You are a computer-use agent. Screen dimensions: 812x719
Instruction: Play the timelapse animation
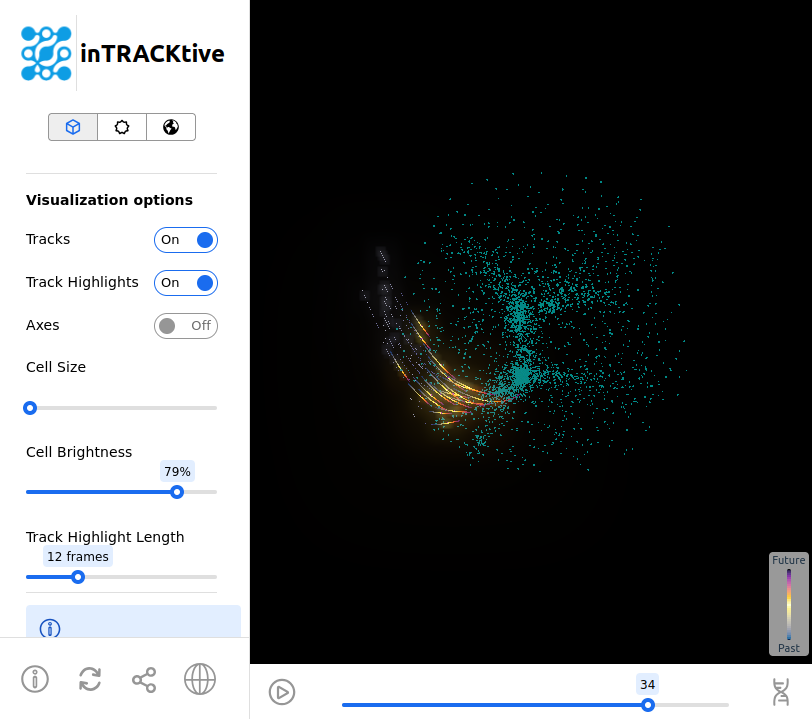pos(282,692)
